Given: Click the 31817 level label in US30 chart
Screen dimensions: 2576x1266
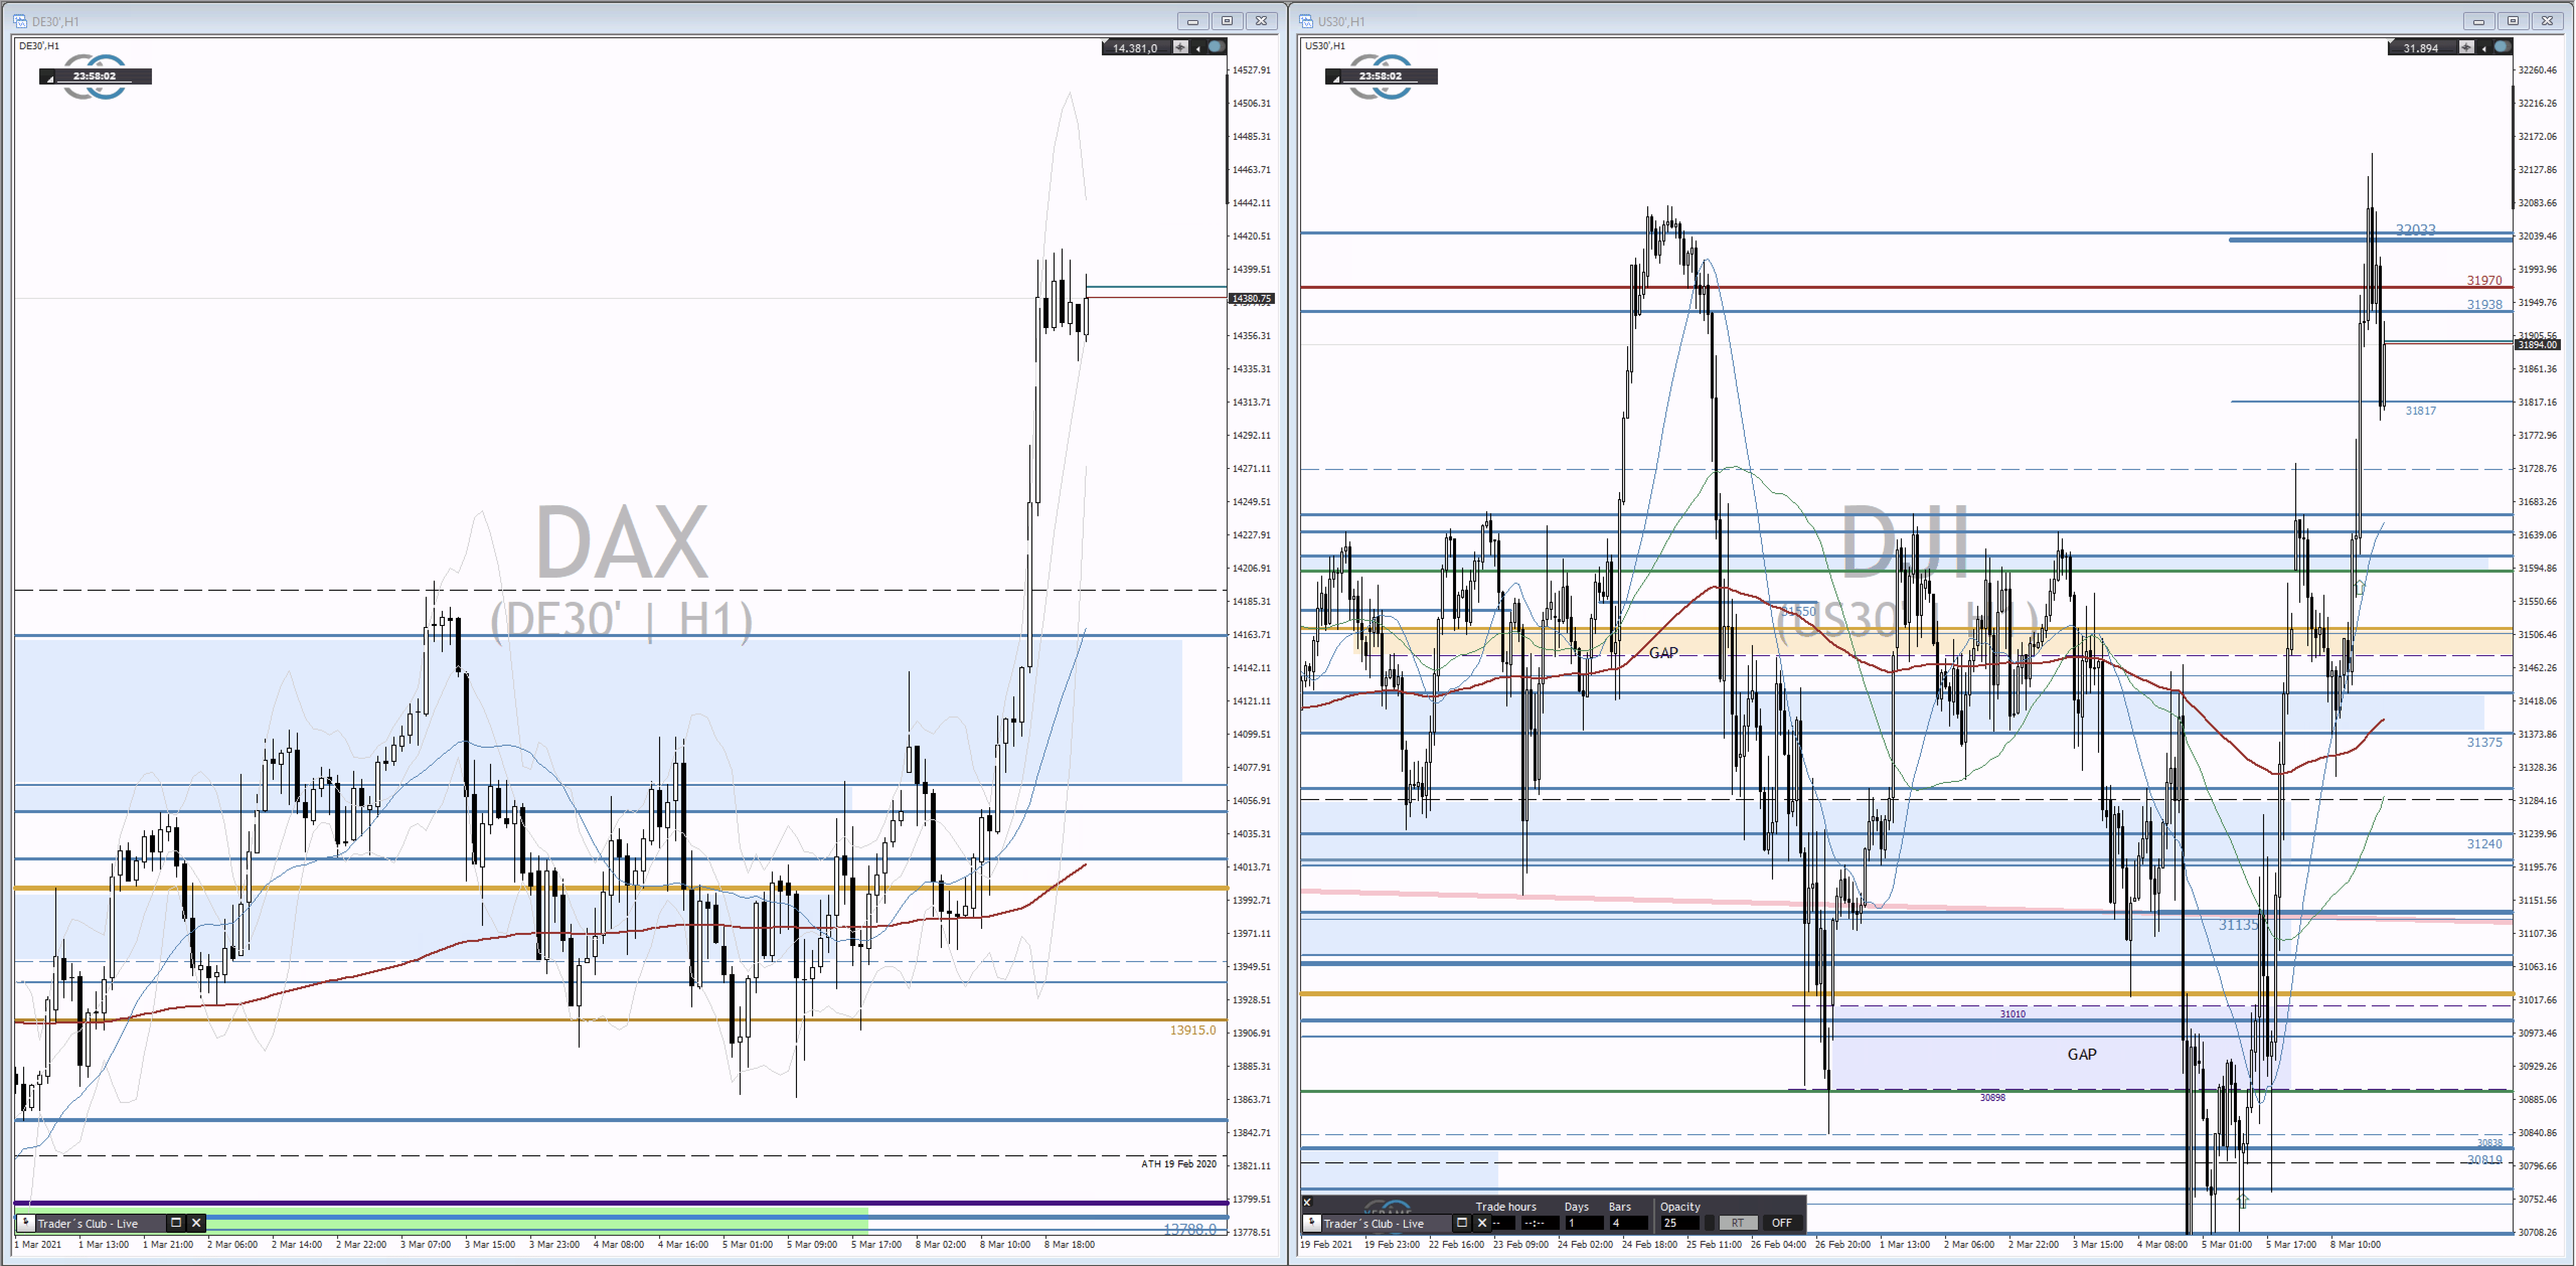Looking at the screenshot, I should [2420, 411].
